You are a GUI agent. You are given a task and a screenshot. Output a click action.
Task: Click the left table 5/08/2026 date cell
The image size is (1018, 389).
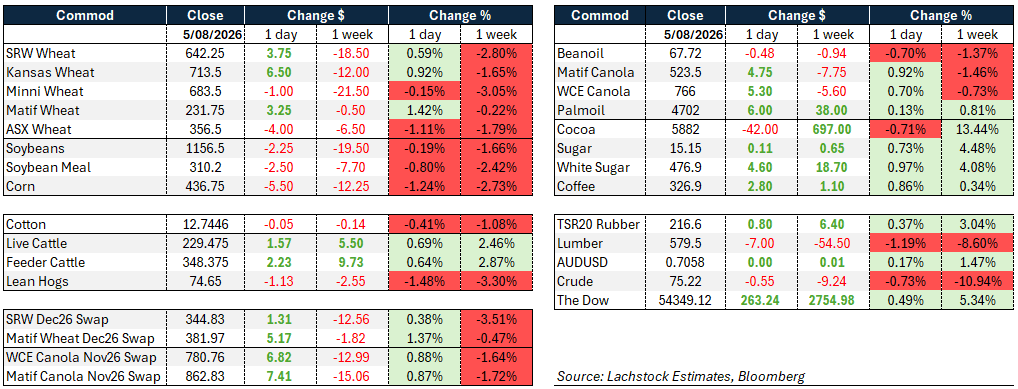[205, 34]
